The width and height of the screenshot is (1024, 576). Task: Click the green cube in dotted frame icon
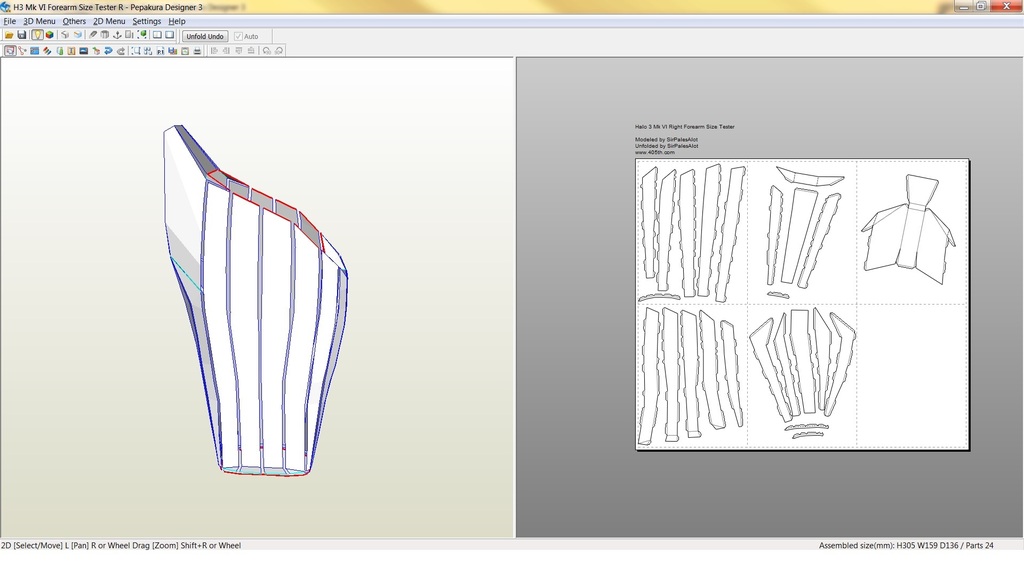point(142,35)
